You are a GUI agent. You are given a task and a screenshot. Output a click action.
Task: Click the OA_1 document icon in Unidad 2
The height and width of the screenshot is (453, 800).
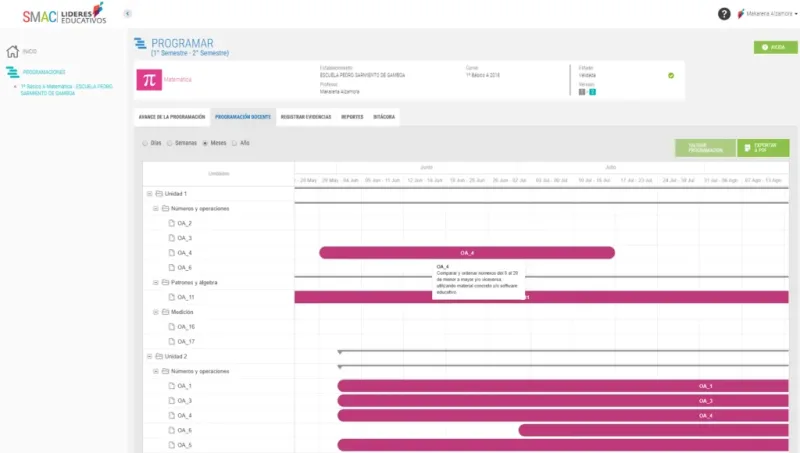(x=172, y=386)
